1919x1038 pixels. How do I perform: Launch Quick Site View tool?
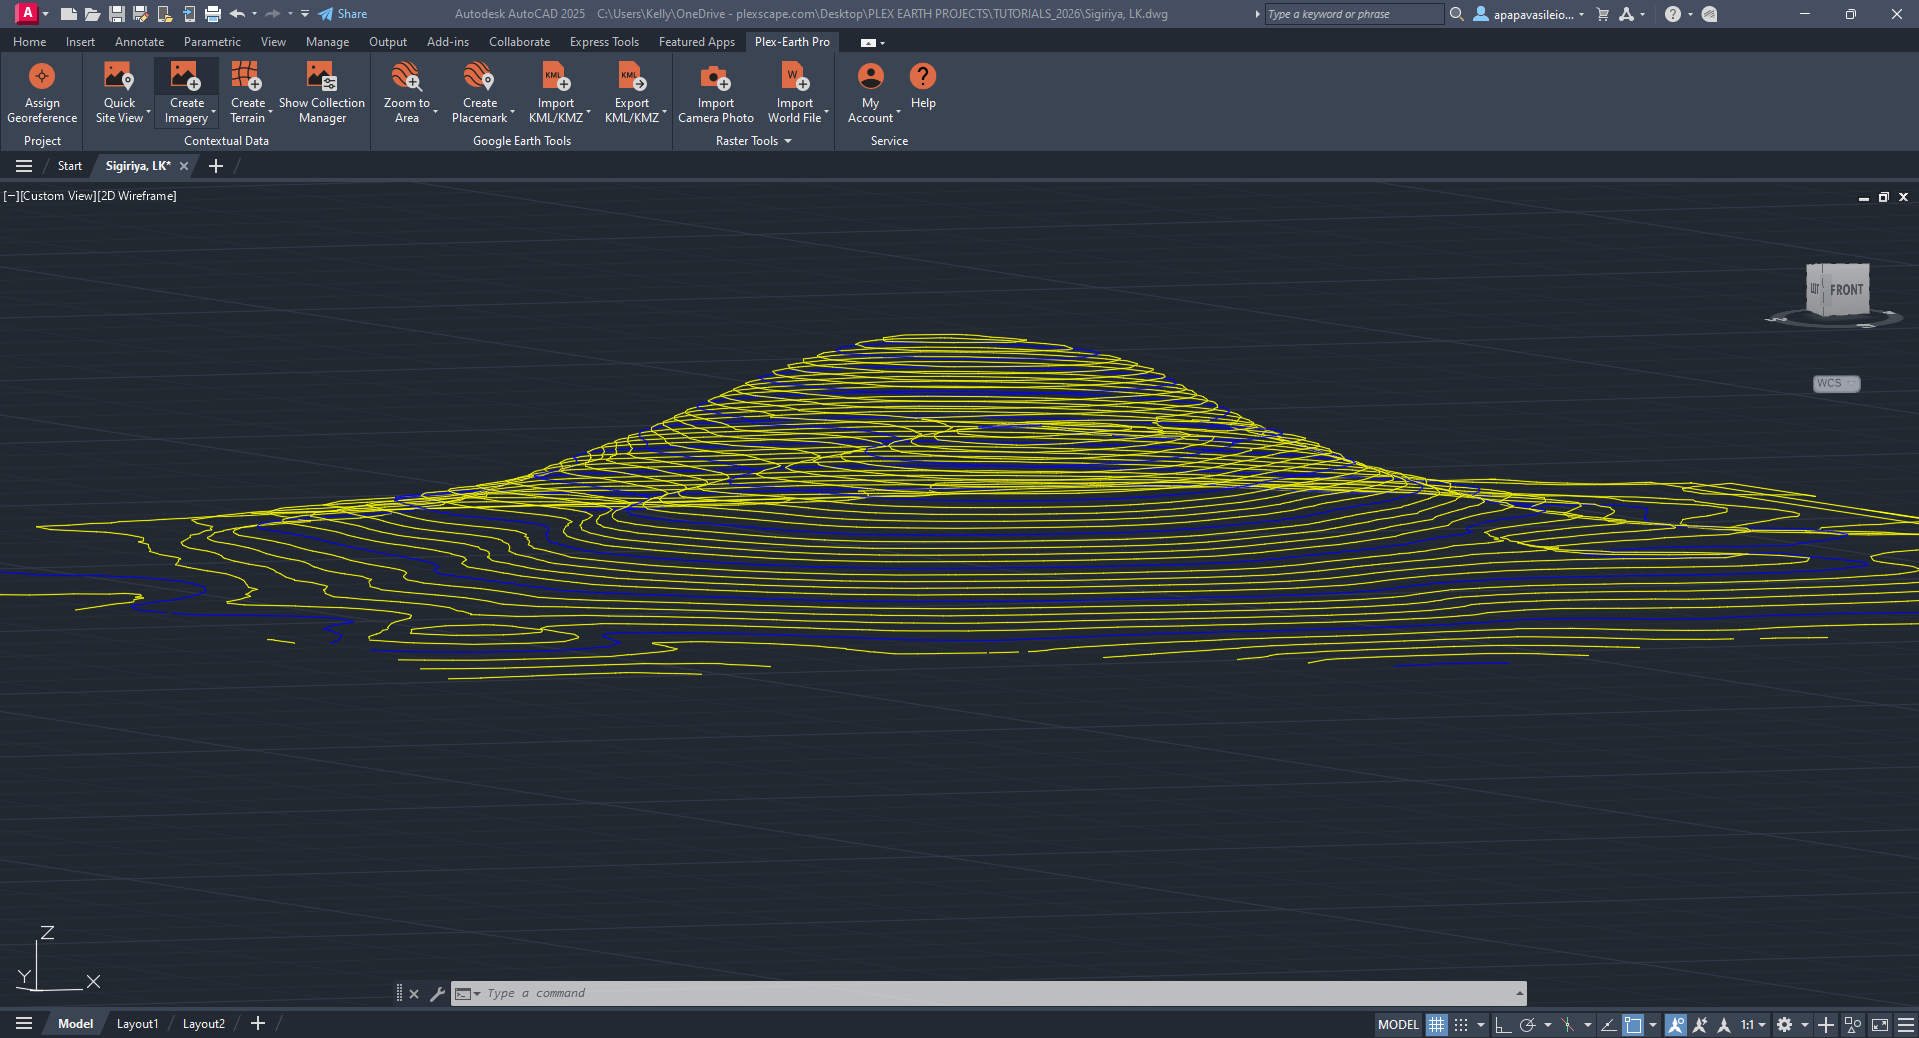click(x=119, y=93)
